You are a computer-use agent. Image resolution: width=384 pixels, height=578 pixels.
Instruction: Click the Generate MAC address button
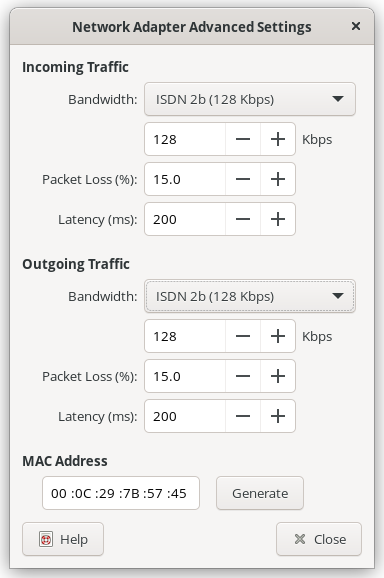[x=260, y=493]
